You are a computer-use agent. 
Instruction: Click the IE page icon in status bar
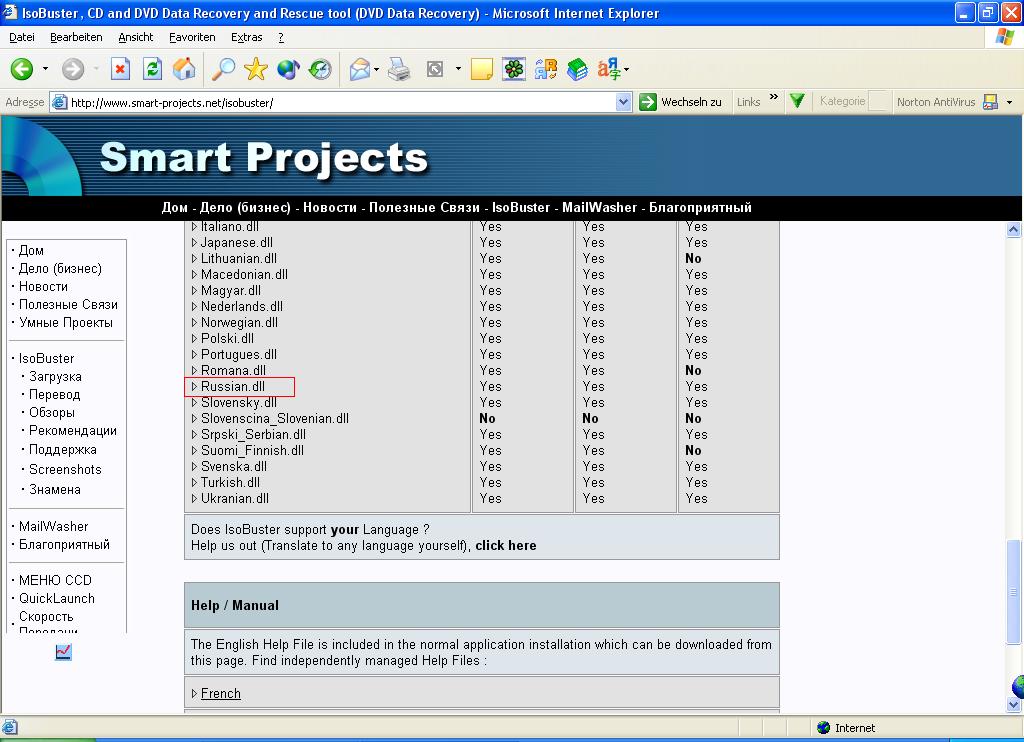[x=10, y=727]
